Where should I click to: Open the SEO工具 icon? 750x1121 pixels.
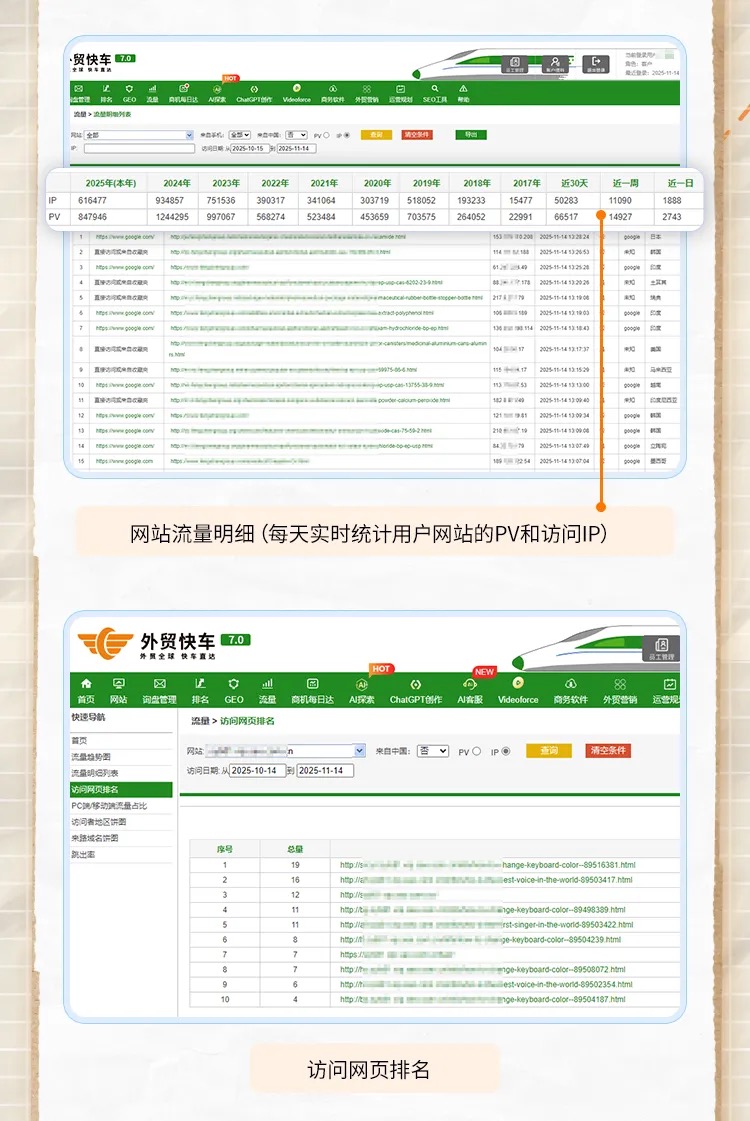tap(436, 89)
